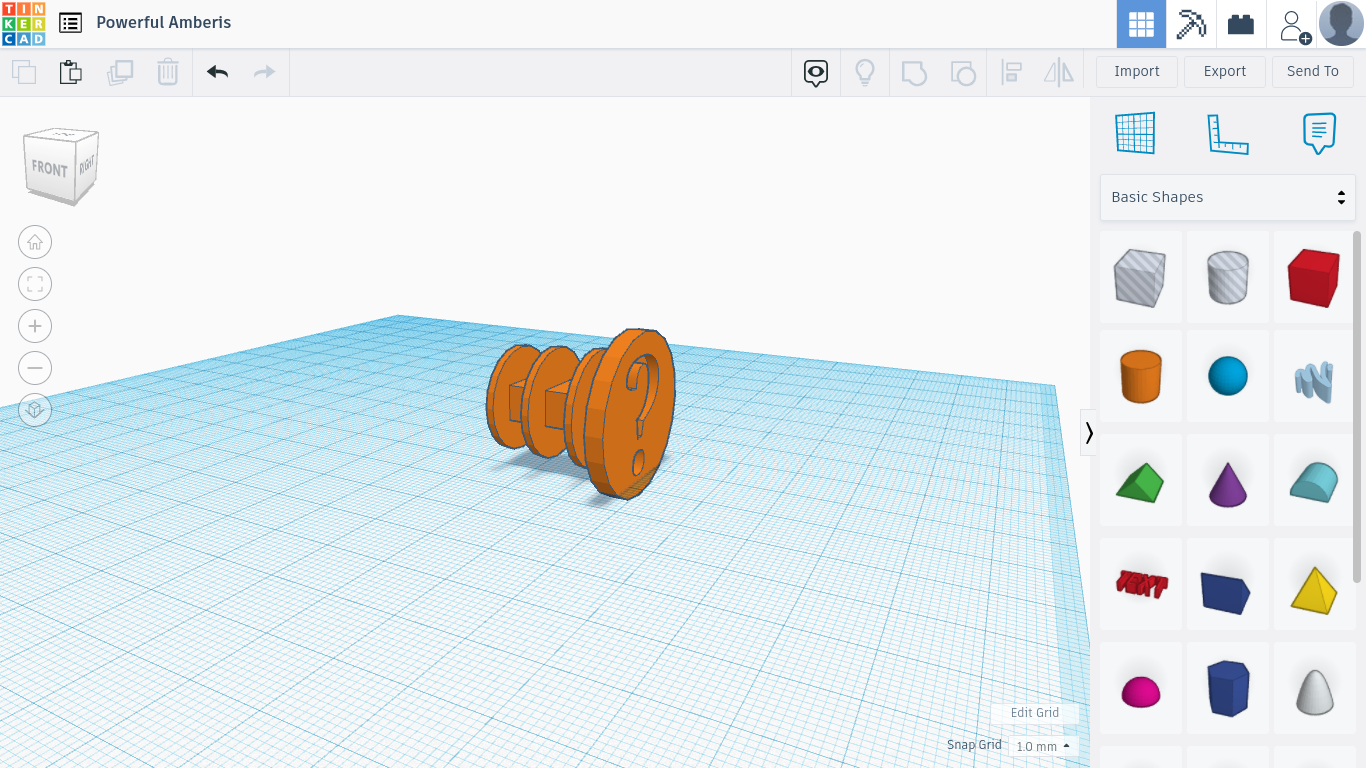Click the Send To button
Viewport: 1366px width, 768px height.
click(x=1313, y=72)
